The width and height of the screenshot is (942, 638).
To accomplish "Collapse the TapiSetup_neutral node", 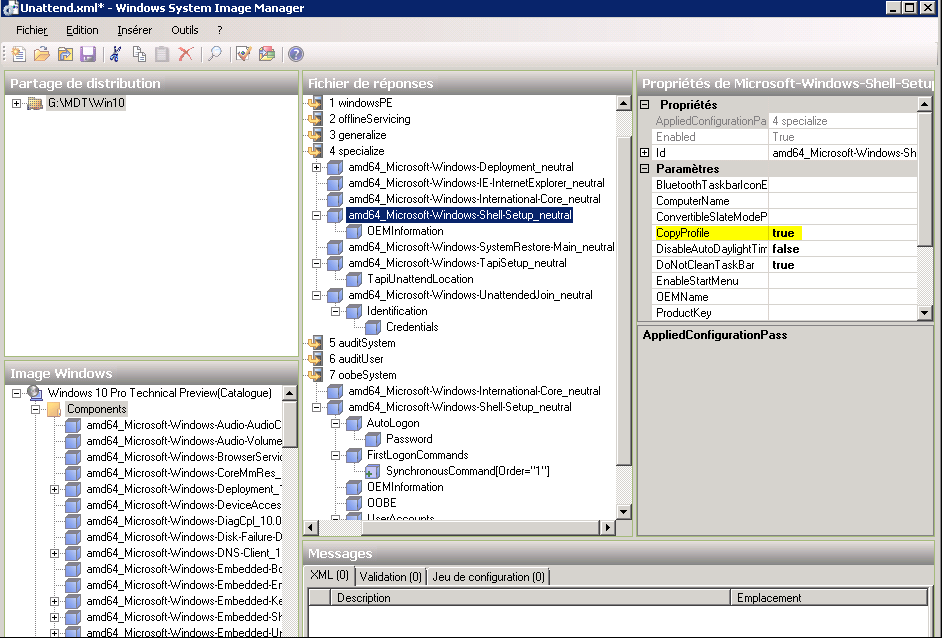I will pos(317,263).
